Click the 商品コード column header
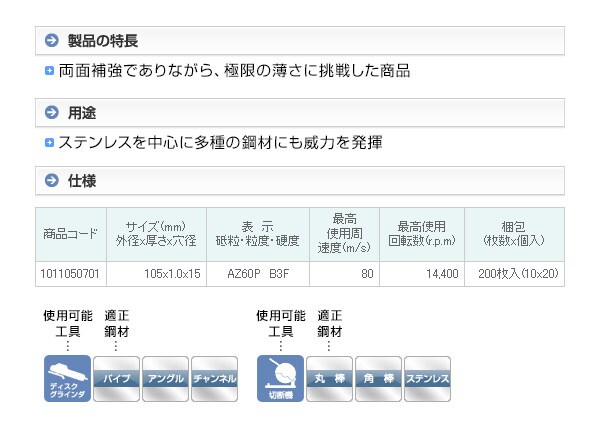The image size is (600, 422). point(70,234)
